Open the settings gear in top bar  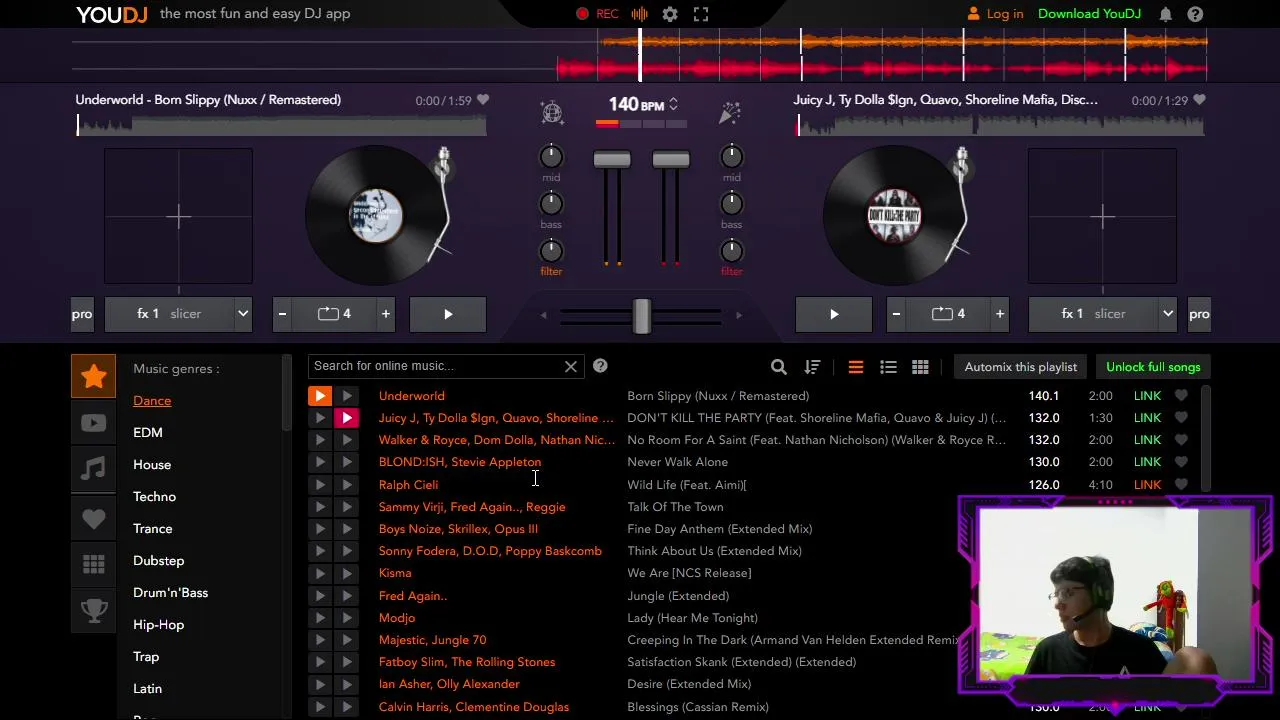click(x=670, y=14)
